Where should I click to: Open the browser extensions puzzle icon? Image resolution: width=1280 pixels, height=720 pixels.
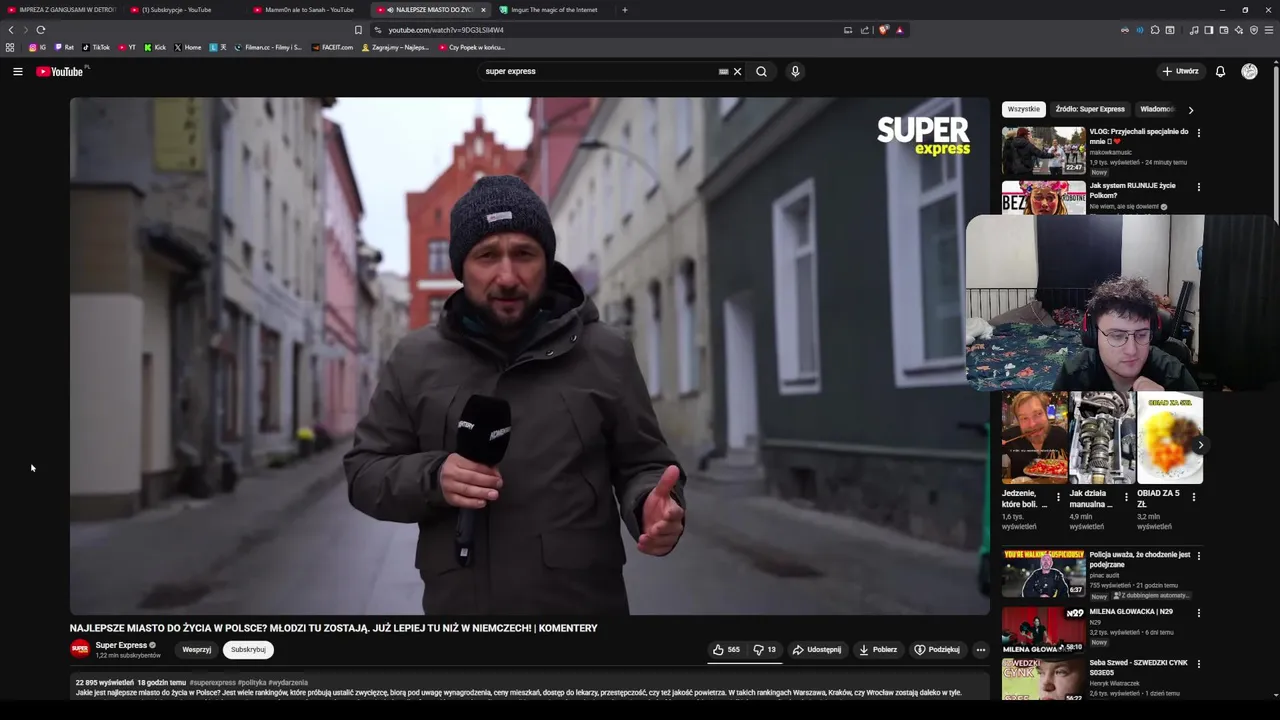[x=1155, y=29]
